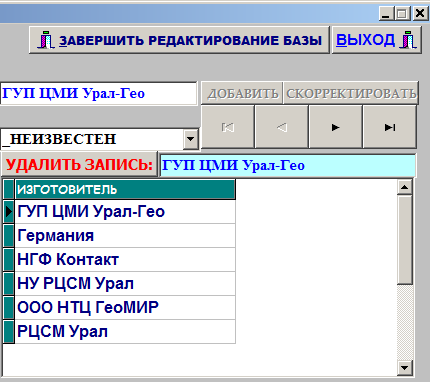
Task: Click row selector beside ООО НТЦ ГеоМИР
Action: [9, 308]
